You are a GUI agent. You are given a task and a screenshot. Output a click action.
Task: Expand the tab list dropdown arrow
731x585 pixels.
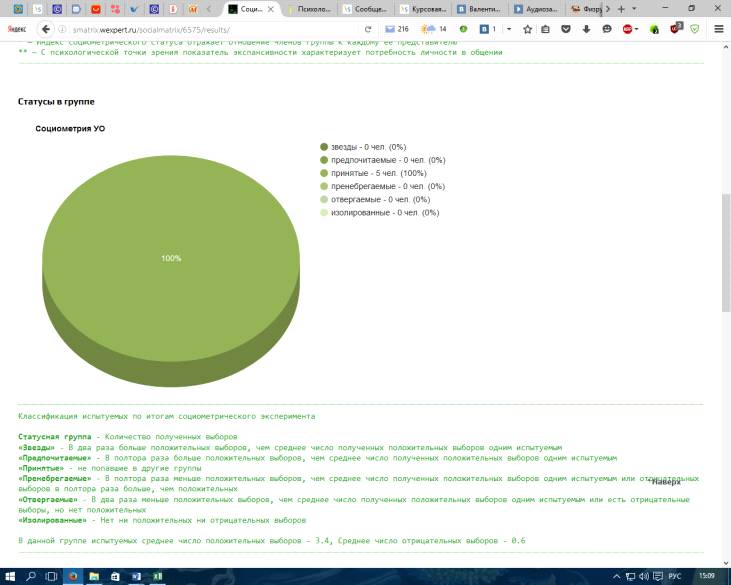635,9
